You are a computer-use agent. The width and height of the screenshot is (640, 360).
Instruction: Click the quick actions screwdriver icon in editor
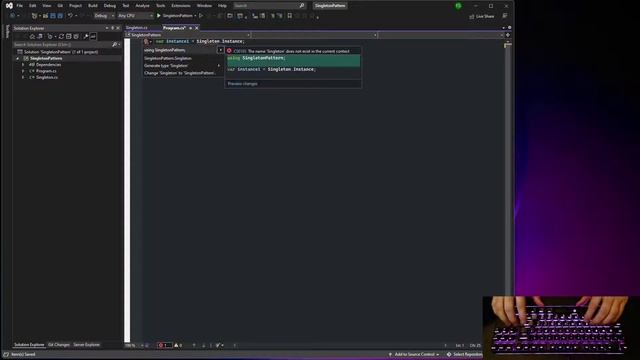(x=146, y=41)
